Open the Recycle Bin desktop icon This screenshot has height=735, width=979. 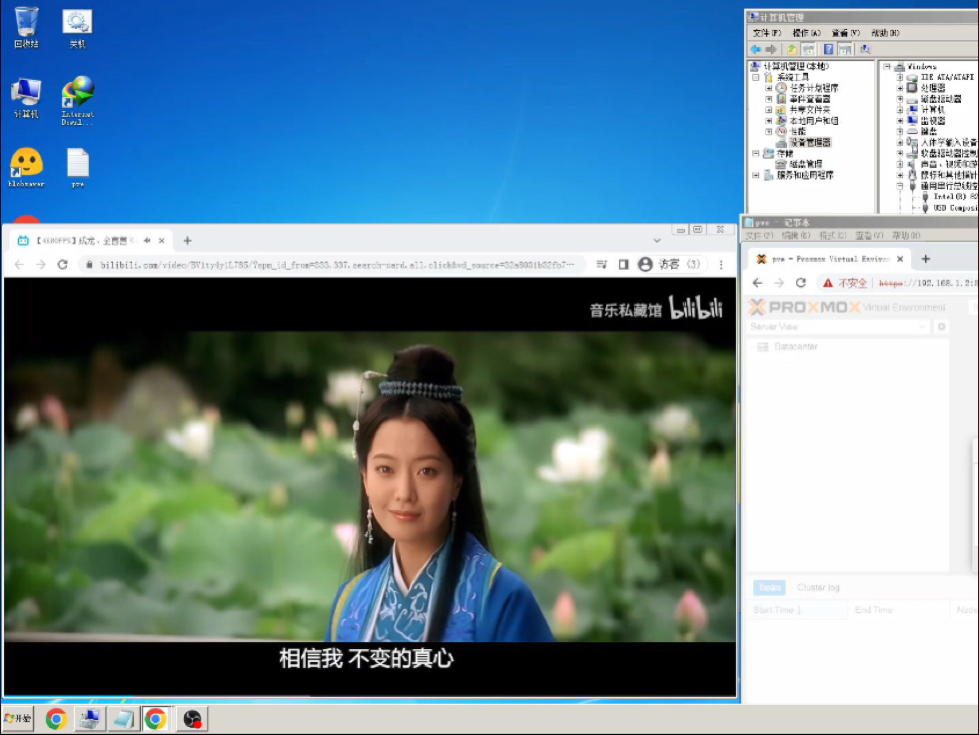pyautogui.click(x=26, y=27)
